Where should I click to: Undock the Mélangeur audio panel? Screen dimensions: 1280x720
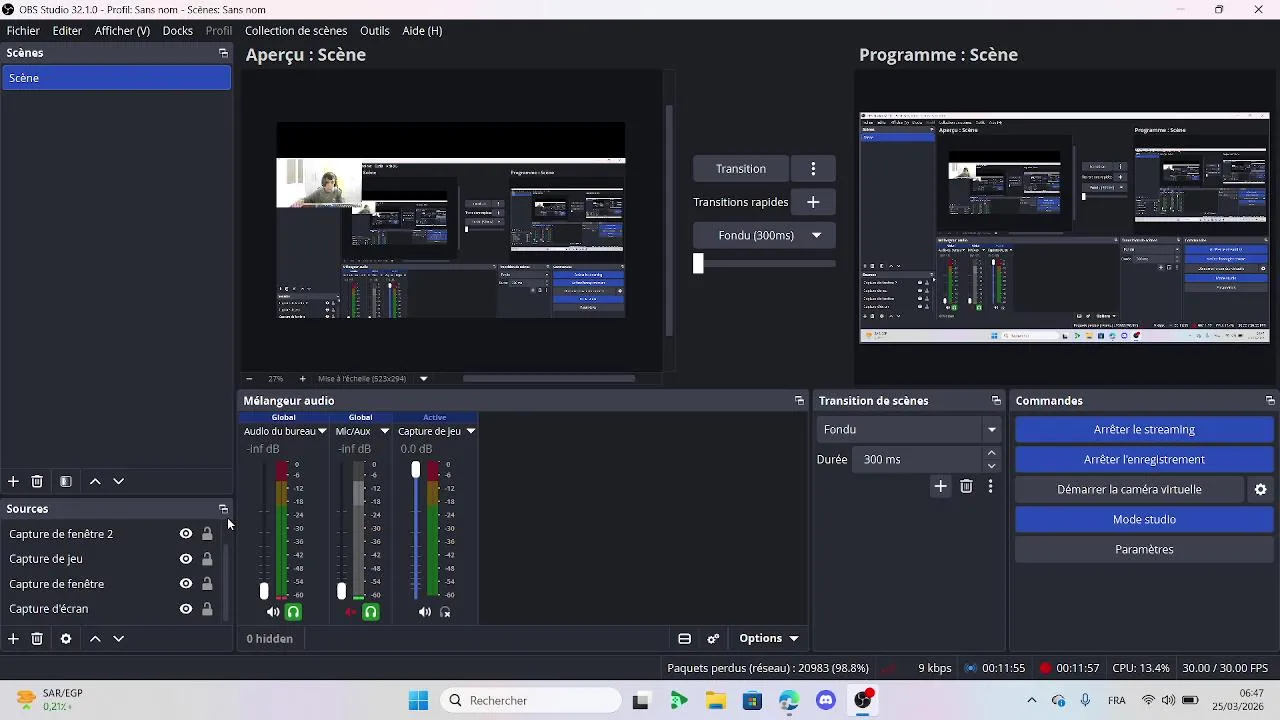click(799, 401)
